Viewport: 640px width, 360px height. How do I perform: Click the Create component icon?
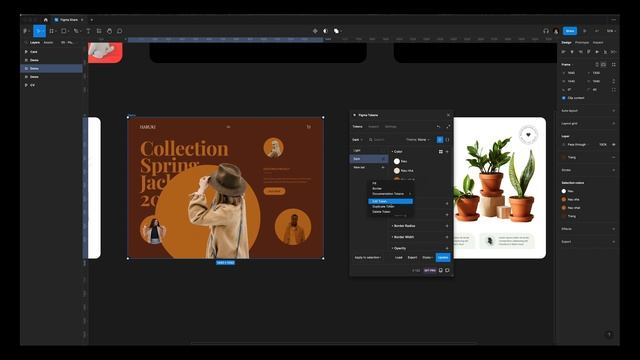tap(315, 31)
